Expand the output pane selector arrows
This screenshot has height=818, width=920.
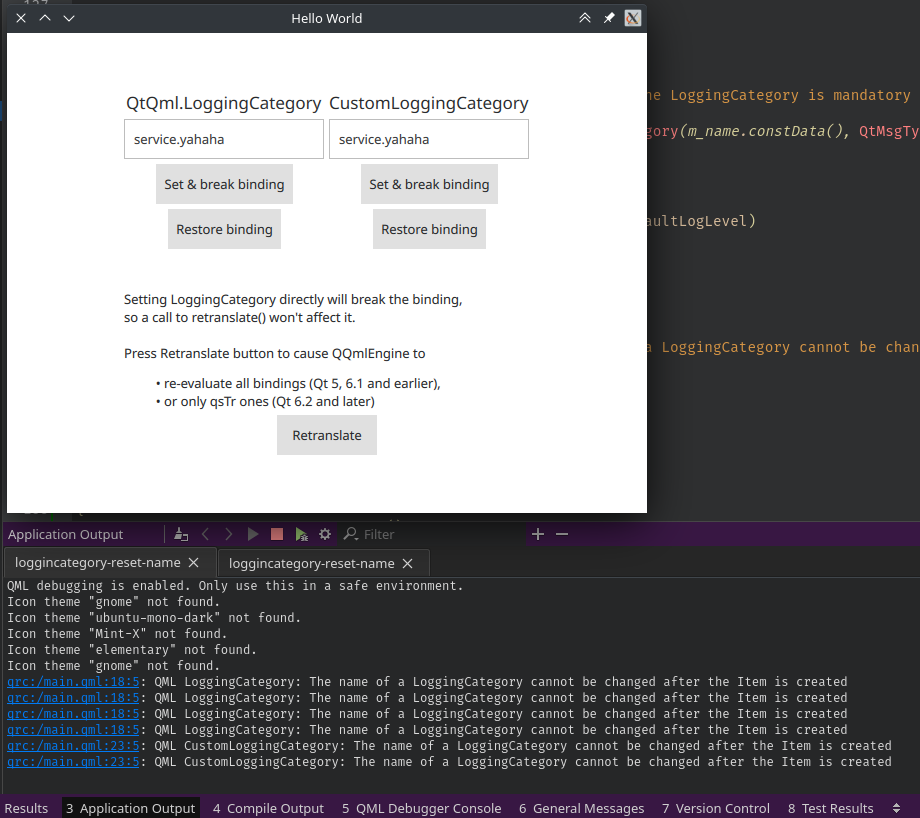(897, 808)
